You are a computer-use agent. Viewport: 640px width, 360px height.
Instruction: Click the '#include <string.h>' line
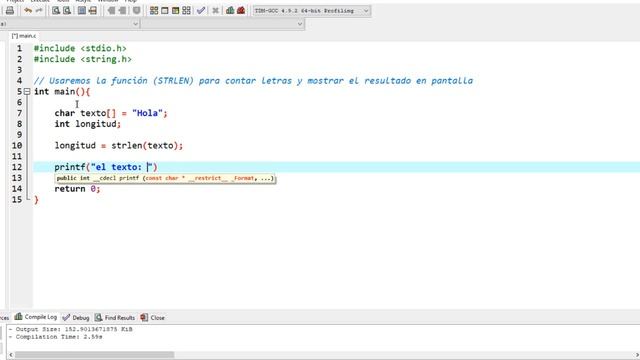[82, 60]
